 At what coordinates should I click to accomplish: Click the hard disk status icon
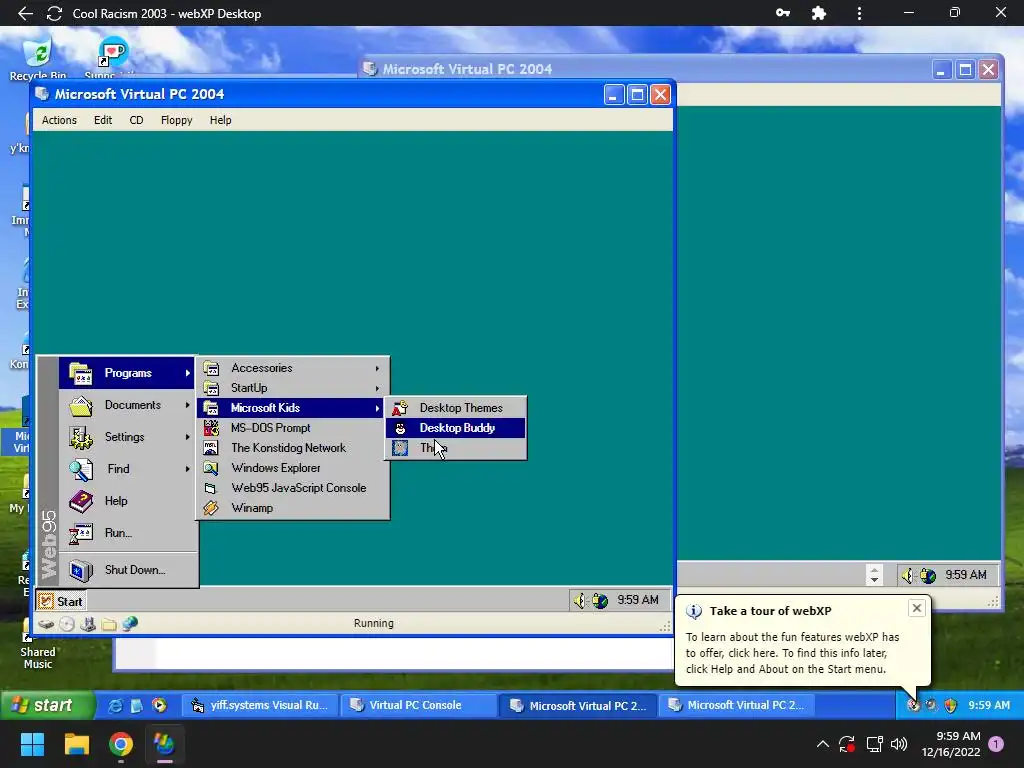tap(46, 624)
